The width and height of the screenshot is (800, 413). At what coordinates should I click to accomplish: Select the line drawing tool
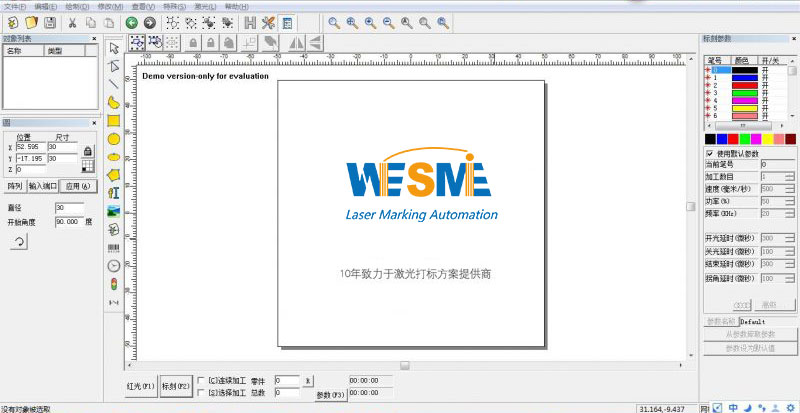114,84
